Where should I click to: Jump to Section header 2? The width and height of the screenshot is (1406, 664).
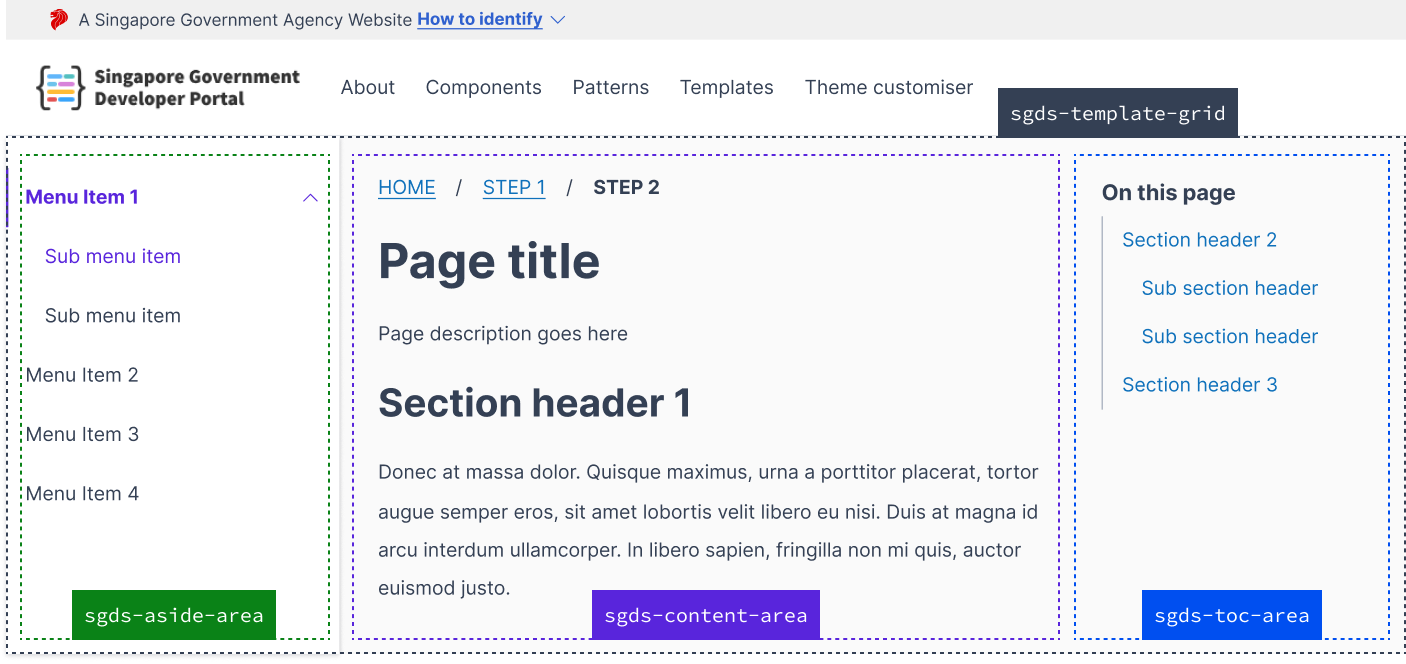[x=1199, y=240]
